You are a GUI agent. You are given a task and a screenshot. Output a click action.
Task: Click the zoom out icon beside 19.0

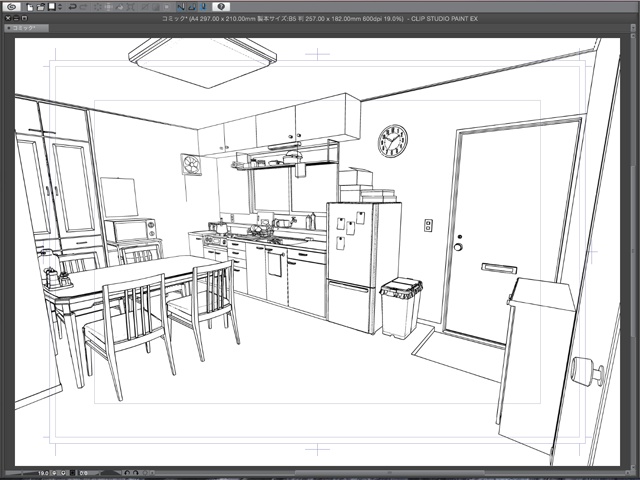(54, 473)
